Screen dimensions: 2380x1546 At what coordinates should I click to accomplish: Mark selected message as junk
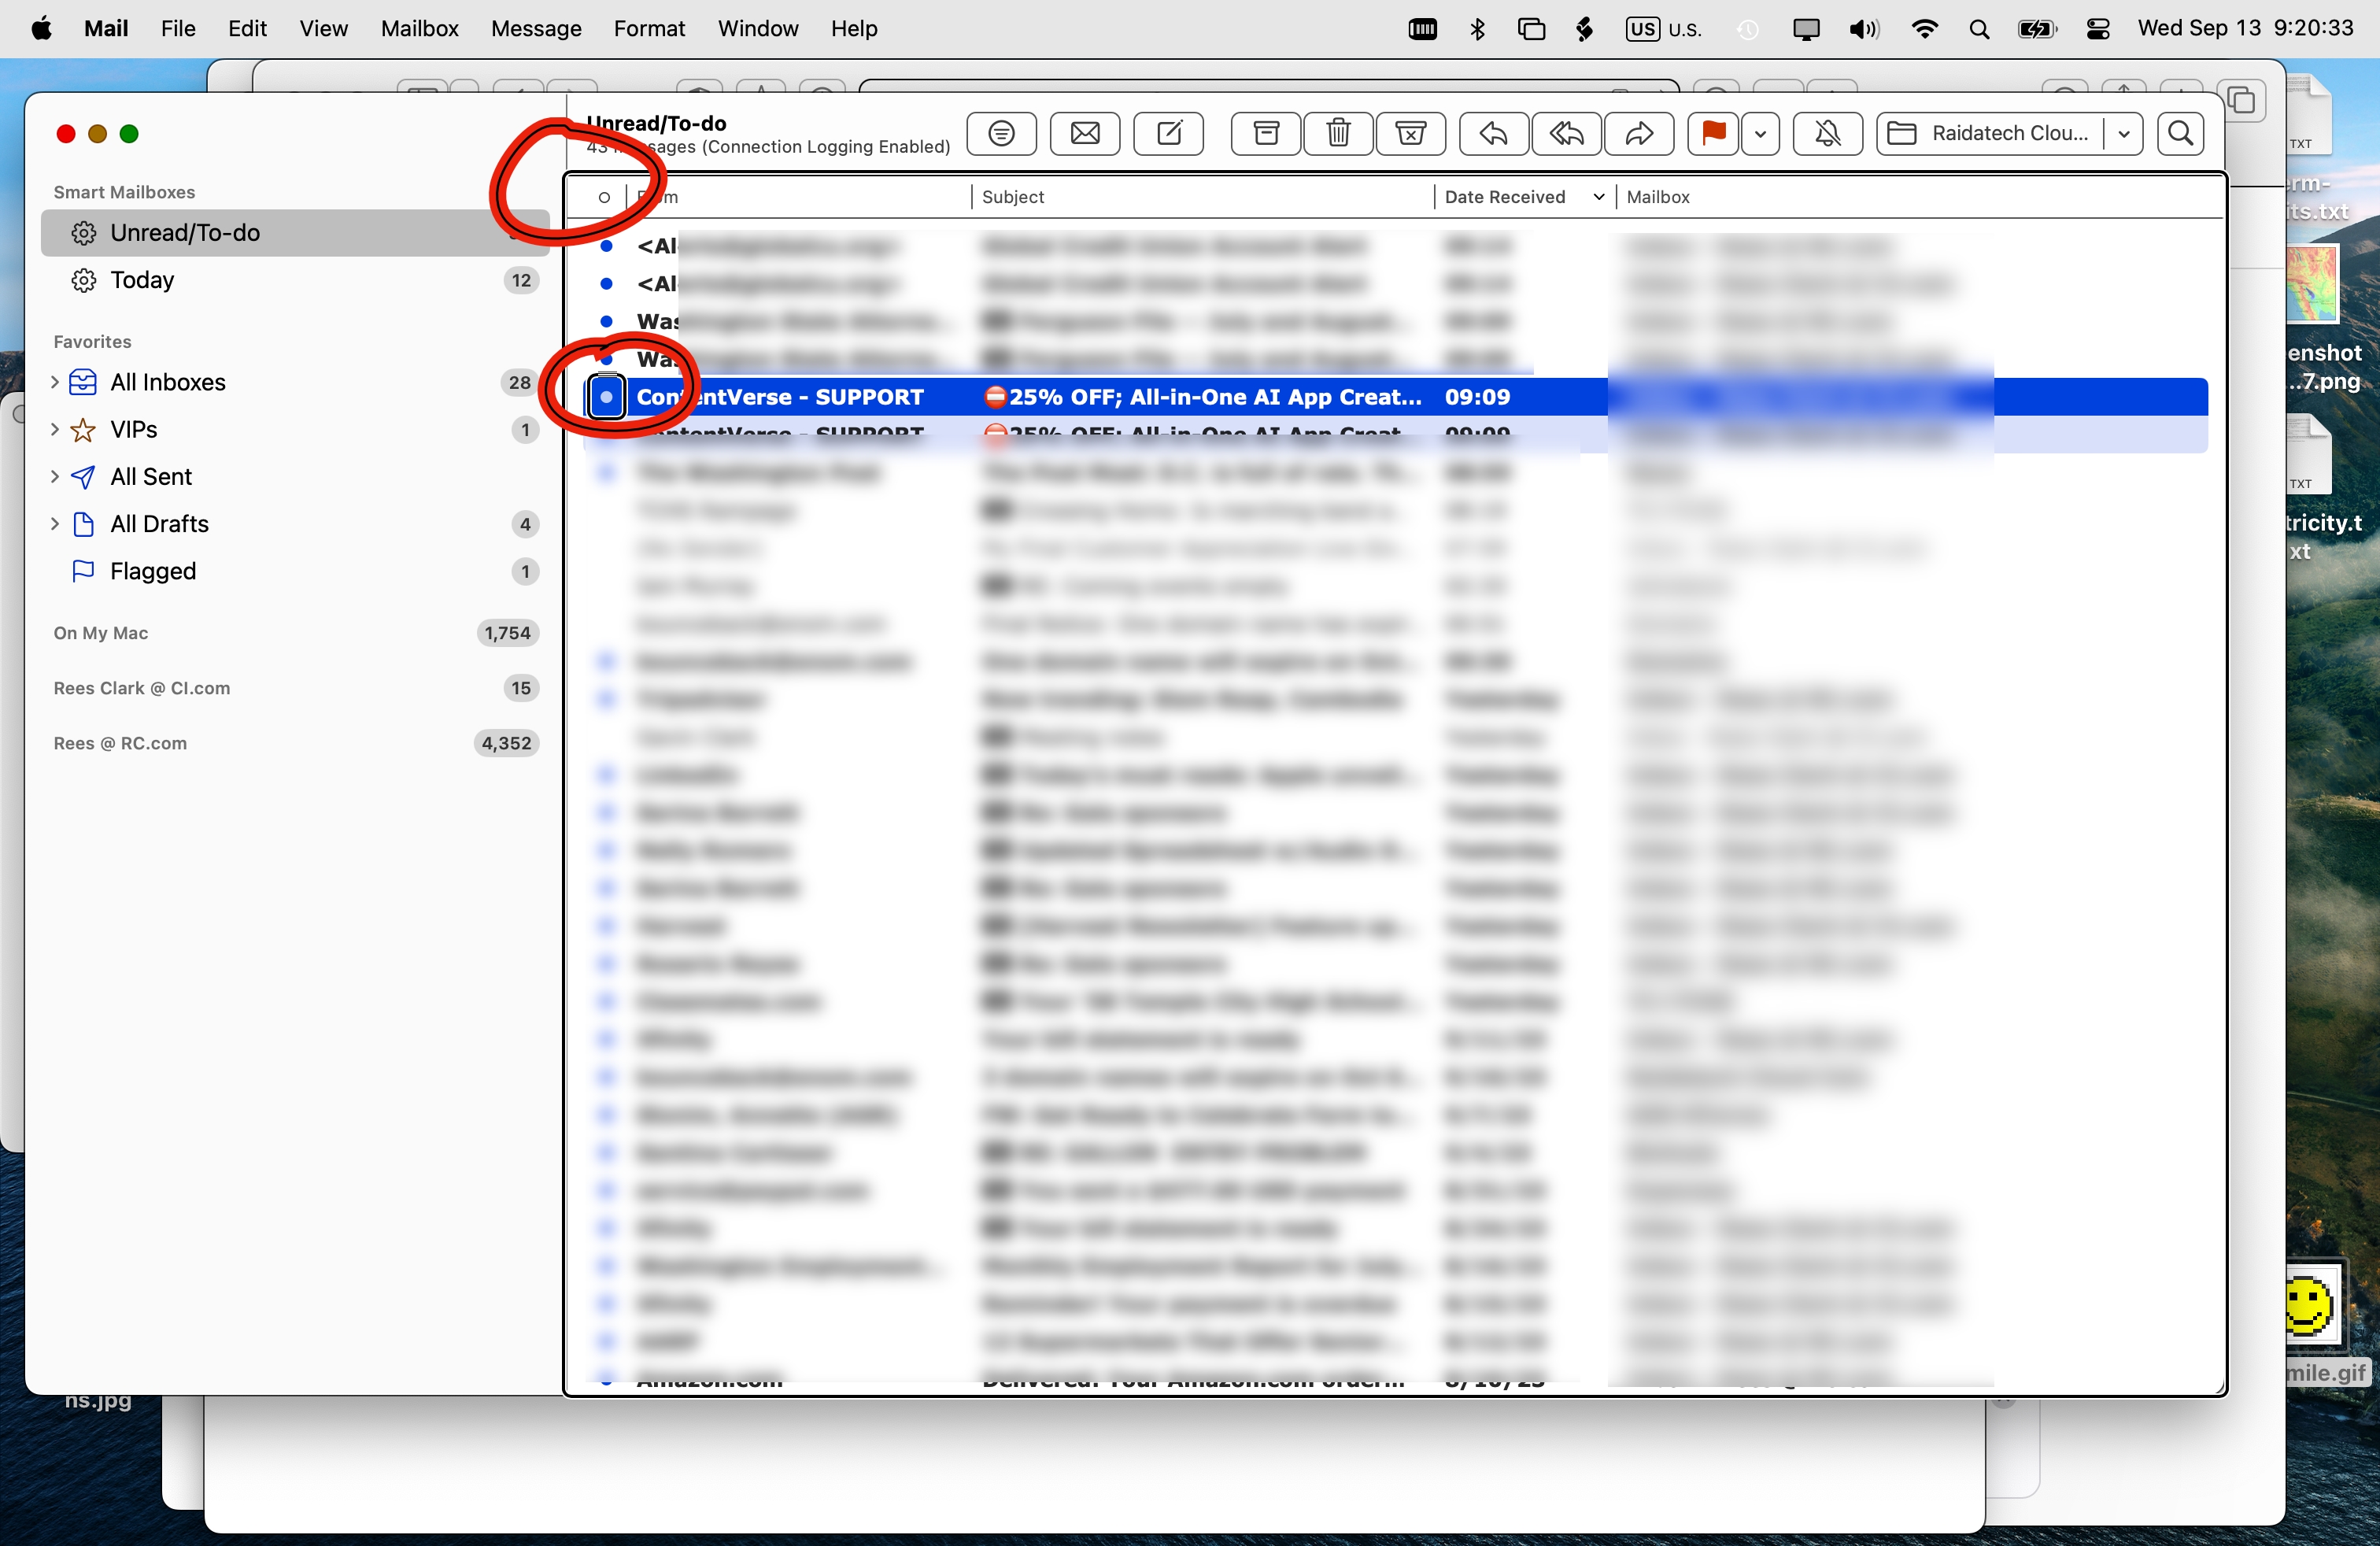1410,134
